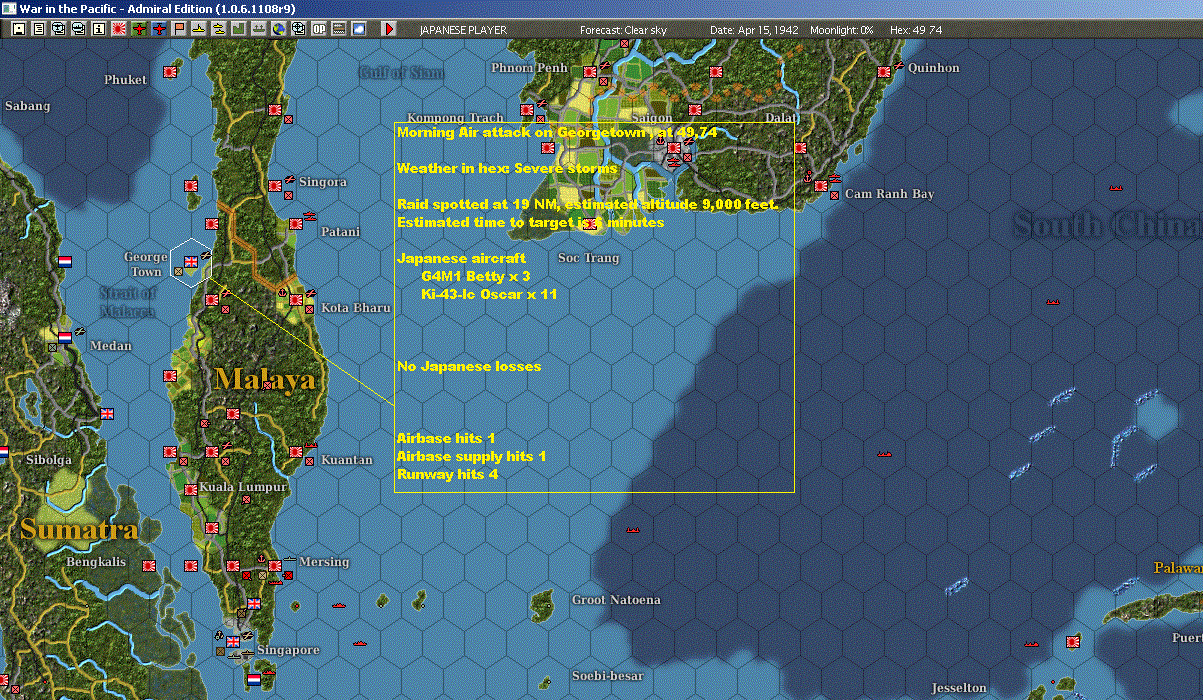Click the 'Morning Air attack on Georgetown' report line
The image size is (1203, 700).
click(x=556, y=132)
